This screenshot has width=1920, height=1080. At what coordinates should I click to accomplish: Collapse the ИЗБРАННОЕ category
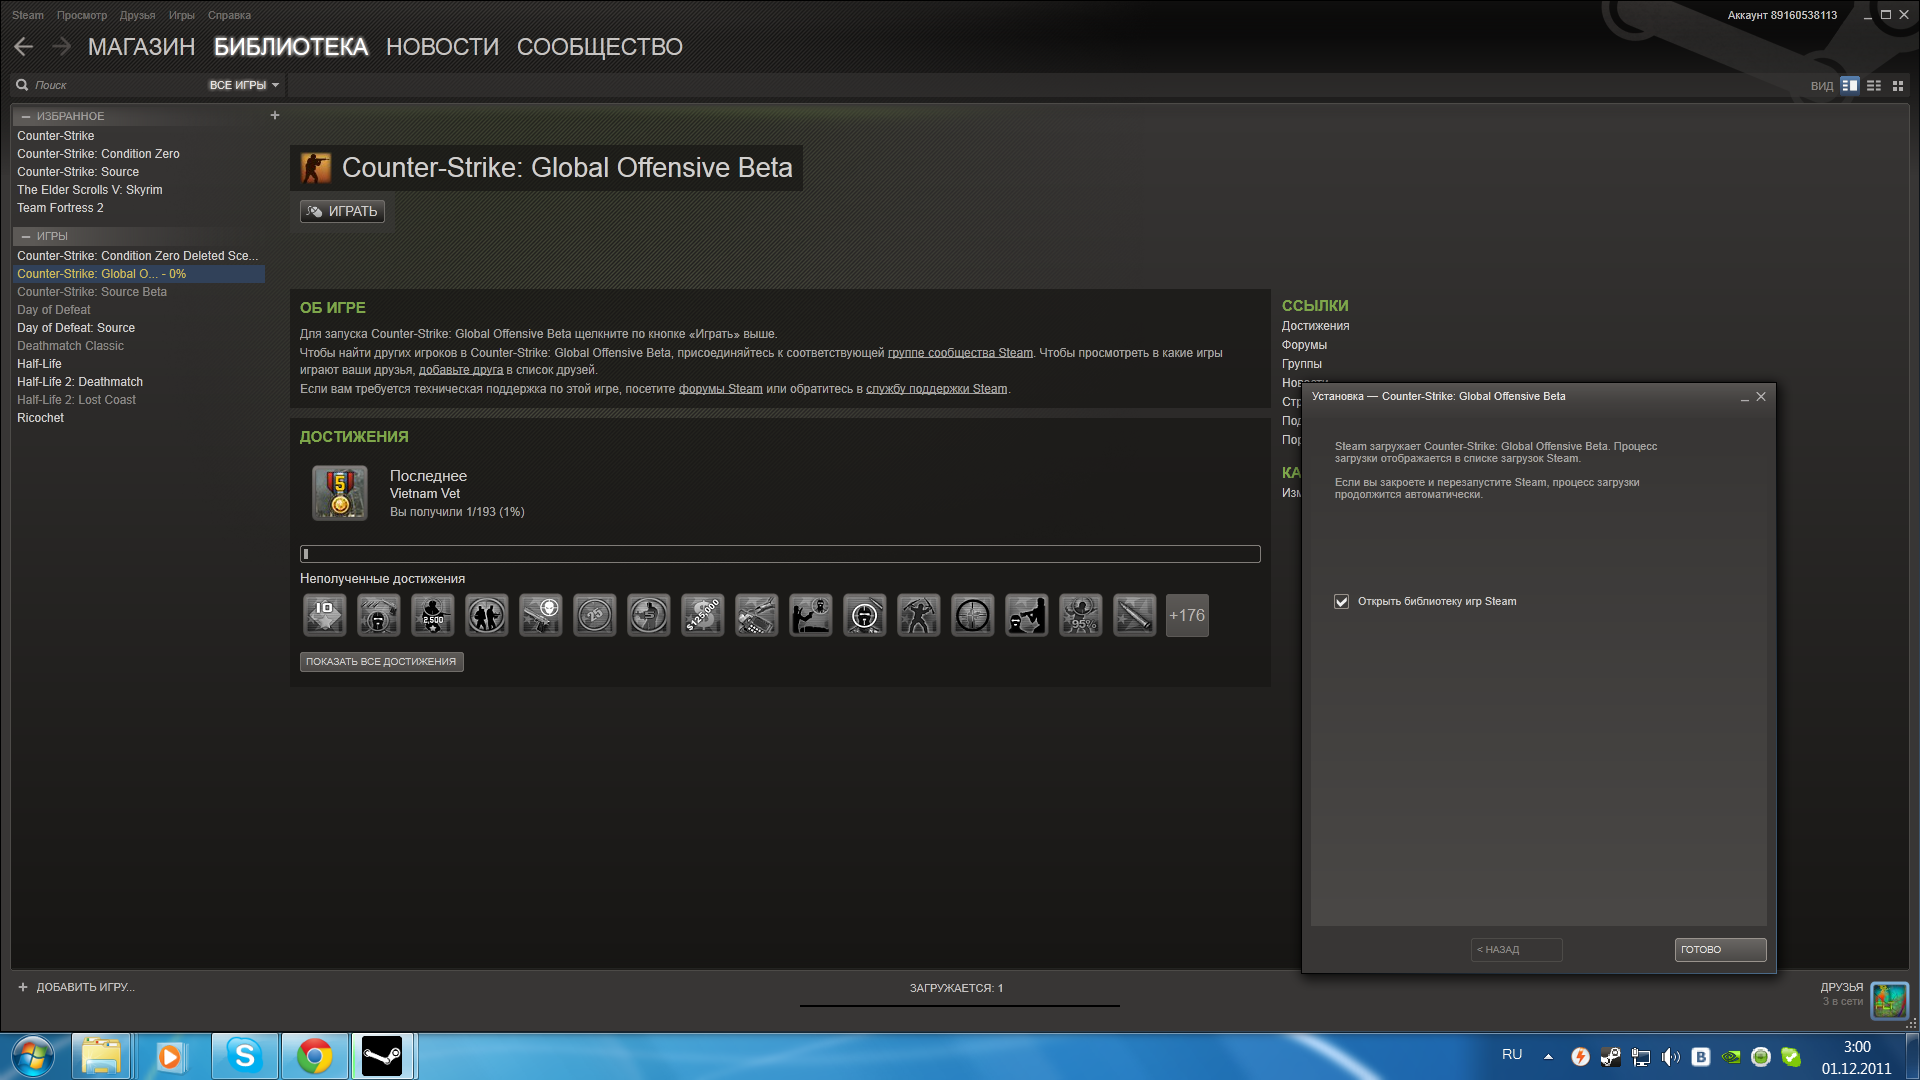(26, 117)
